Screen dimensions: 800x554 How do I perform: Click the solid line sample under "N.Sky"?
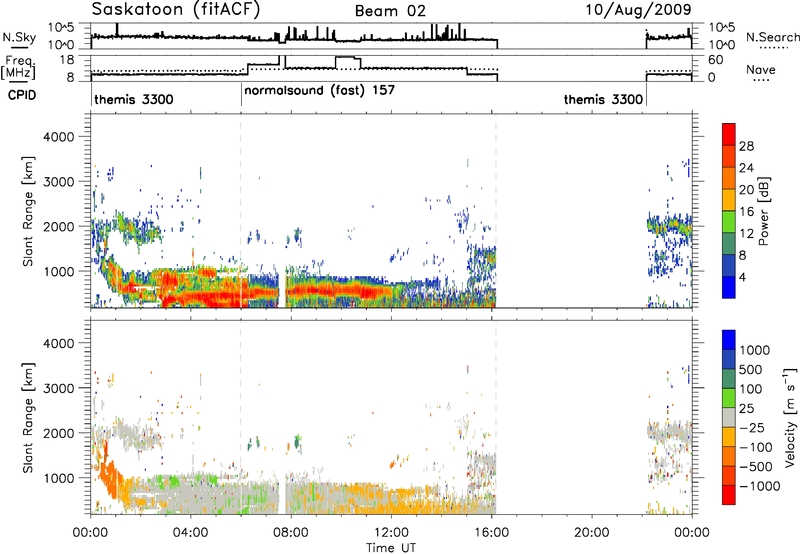(19, 47)
